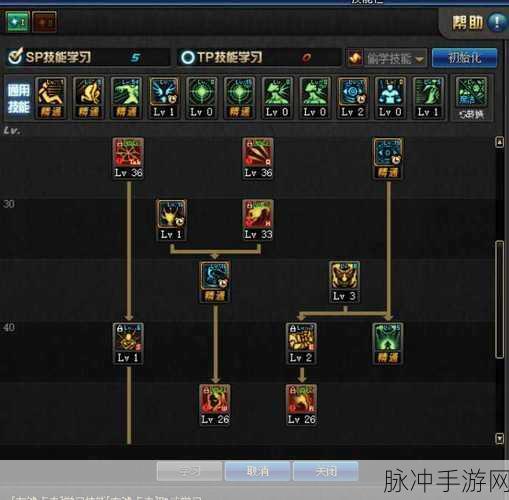Click the orange swirl icon beside 偷学技能
The image size is (509, 500).
pyautogui.click(x=354, y=58)
